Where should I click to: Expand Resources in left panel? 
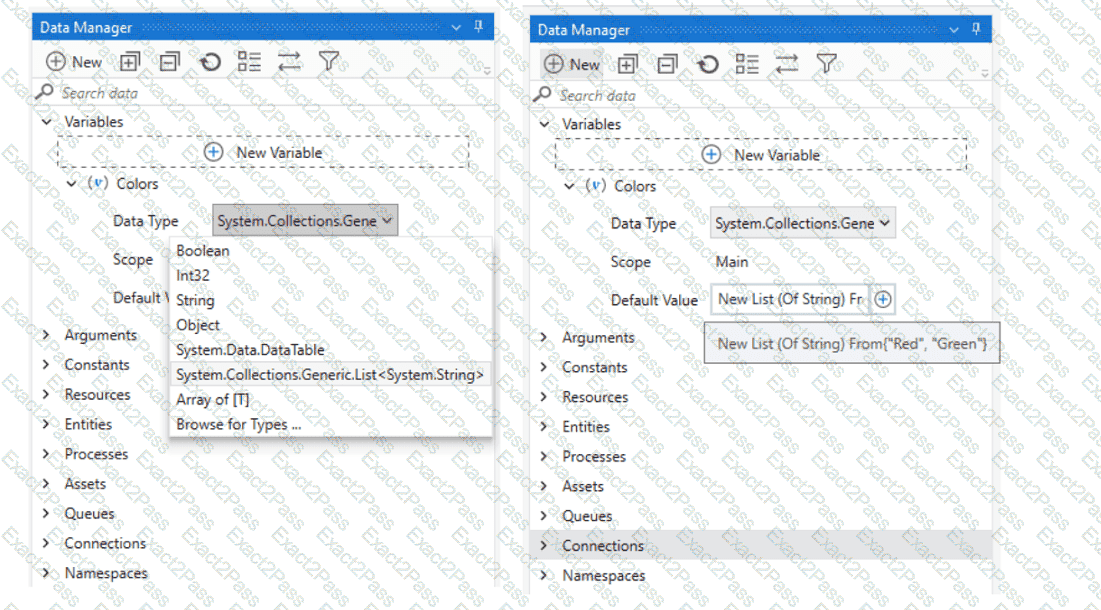pyautogui.click(x=46, y=394)
